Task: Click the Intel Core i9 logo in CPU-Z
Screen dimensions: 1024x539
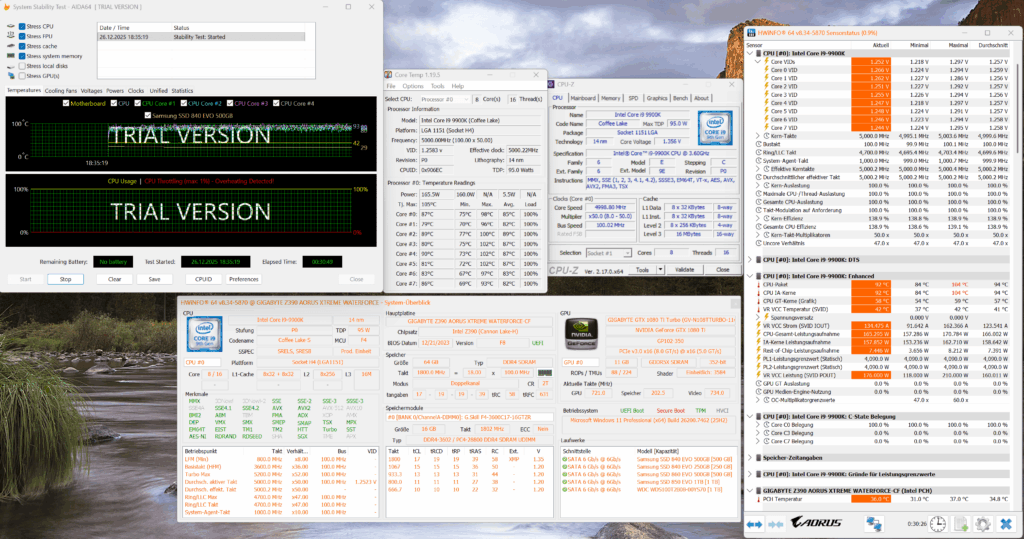Action: [714, 127]
